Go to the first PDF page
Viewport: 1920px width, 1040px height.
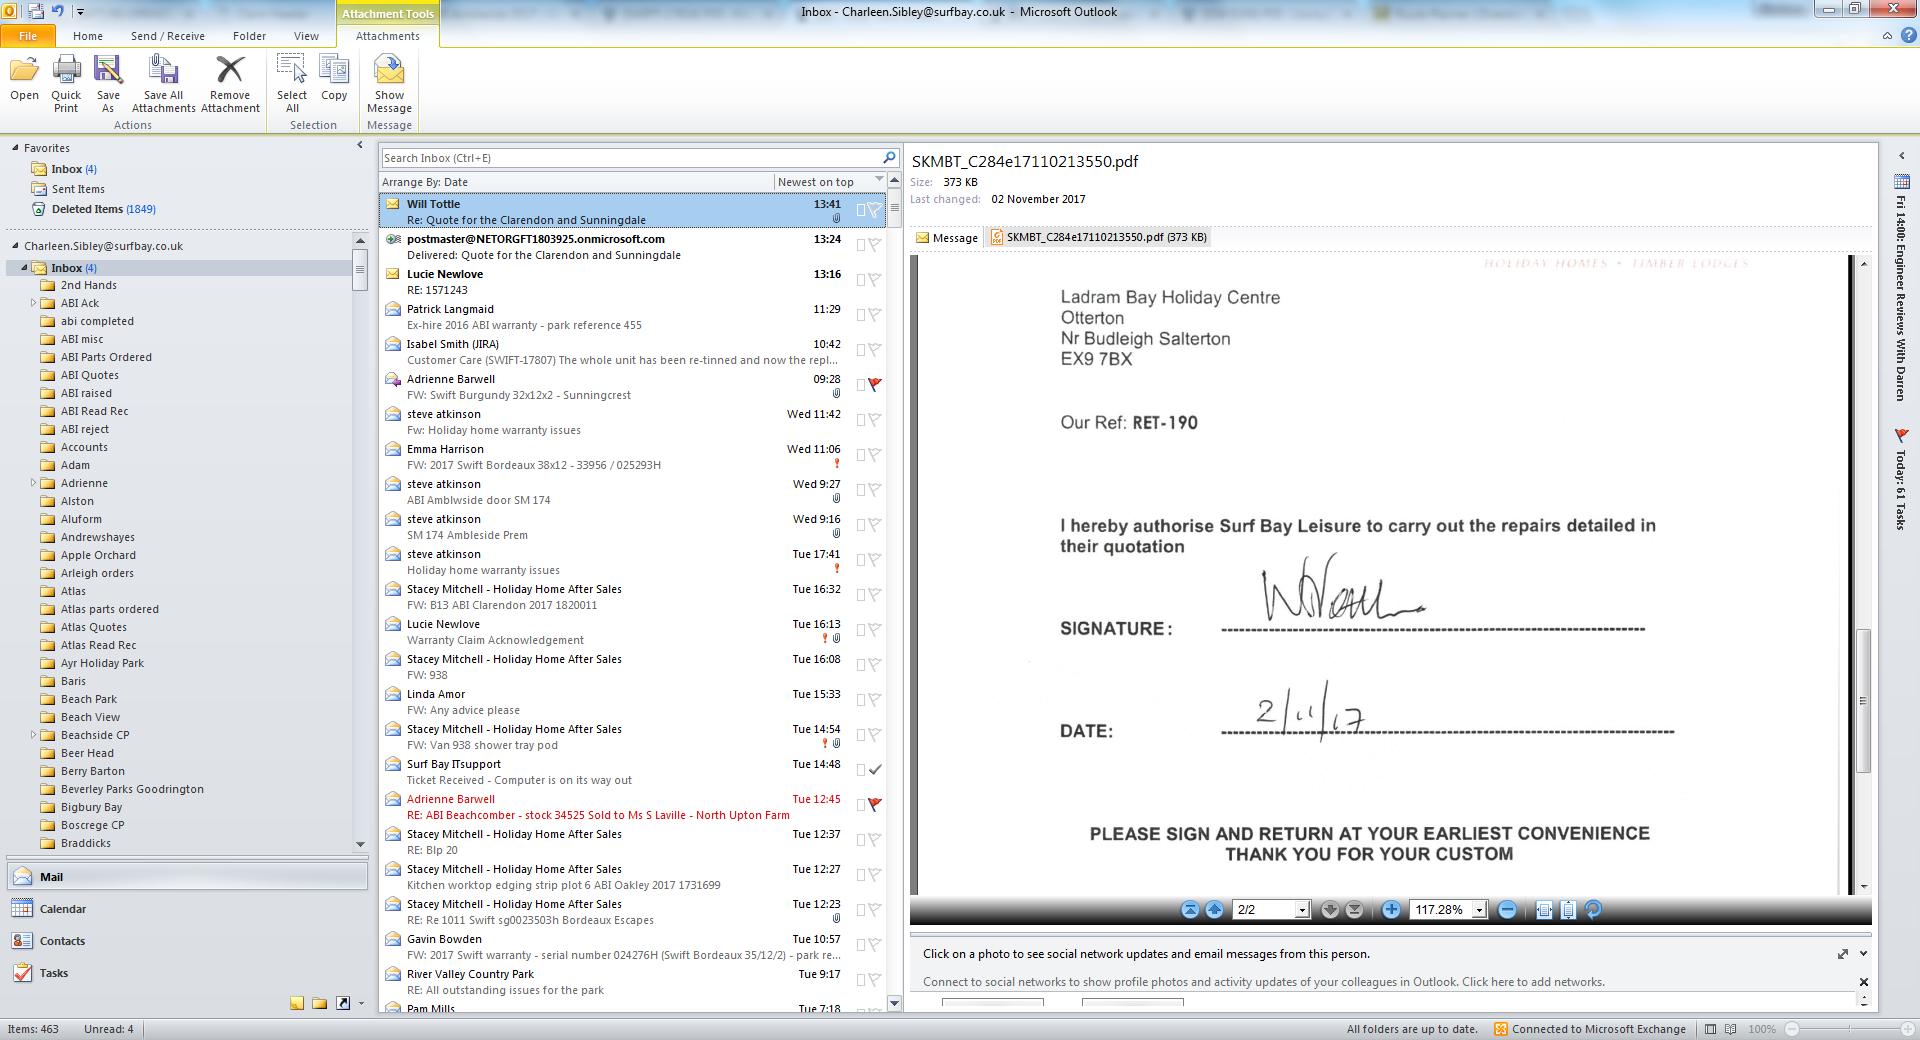1190,910
